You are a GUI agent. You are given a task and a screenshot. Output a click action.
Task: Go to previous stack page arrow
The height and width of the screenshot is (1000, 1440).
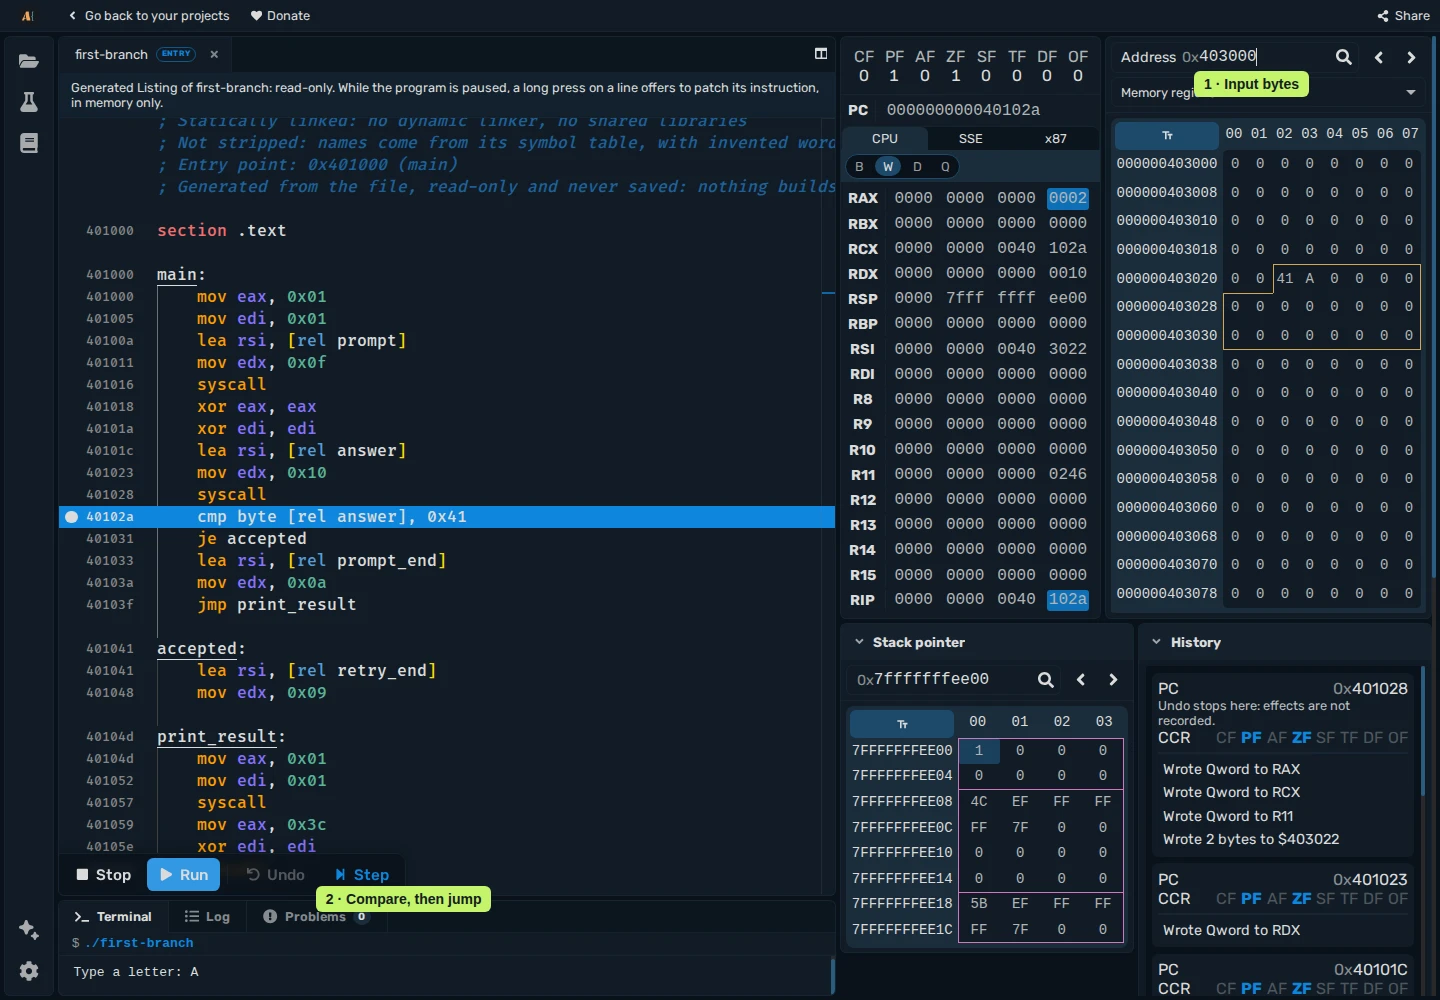click(1081, 680)
